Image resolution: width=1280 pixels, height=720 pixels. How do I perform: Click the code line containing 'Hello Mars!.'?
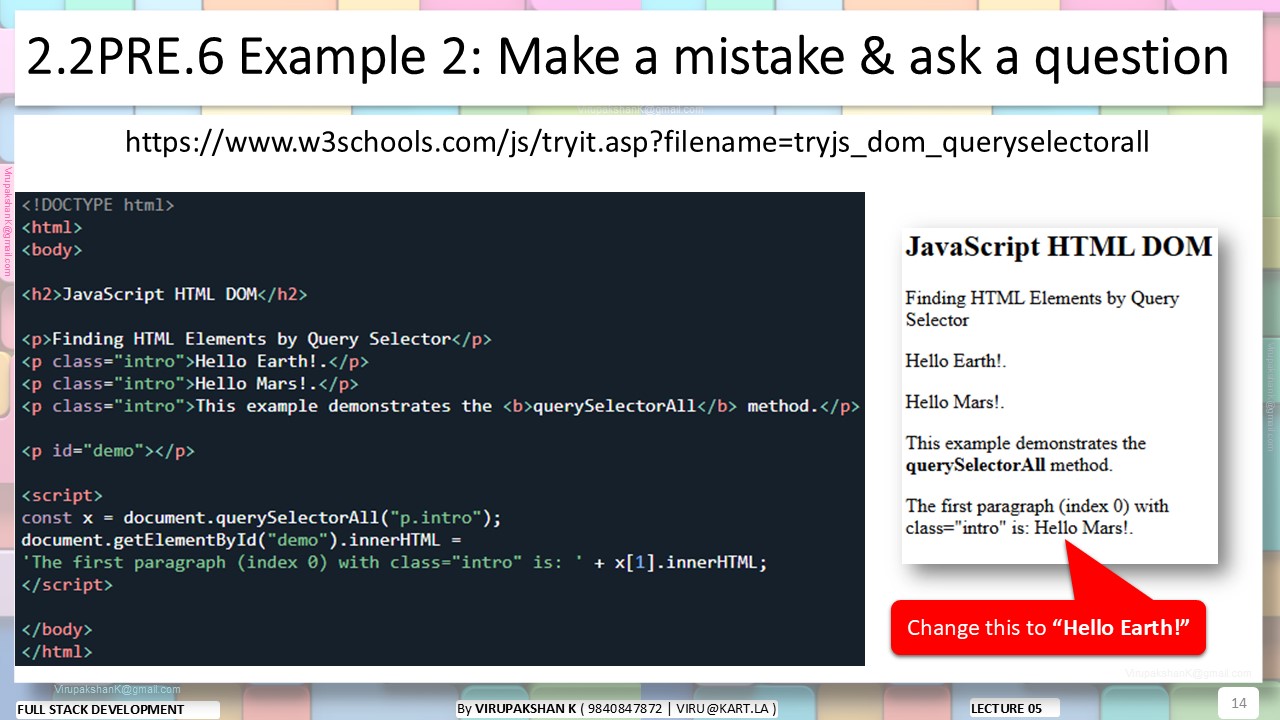tap(190, 384)
